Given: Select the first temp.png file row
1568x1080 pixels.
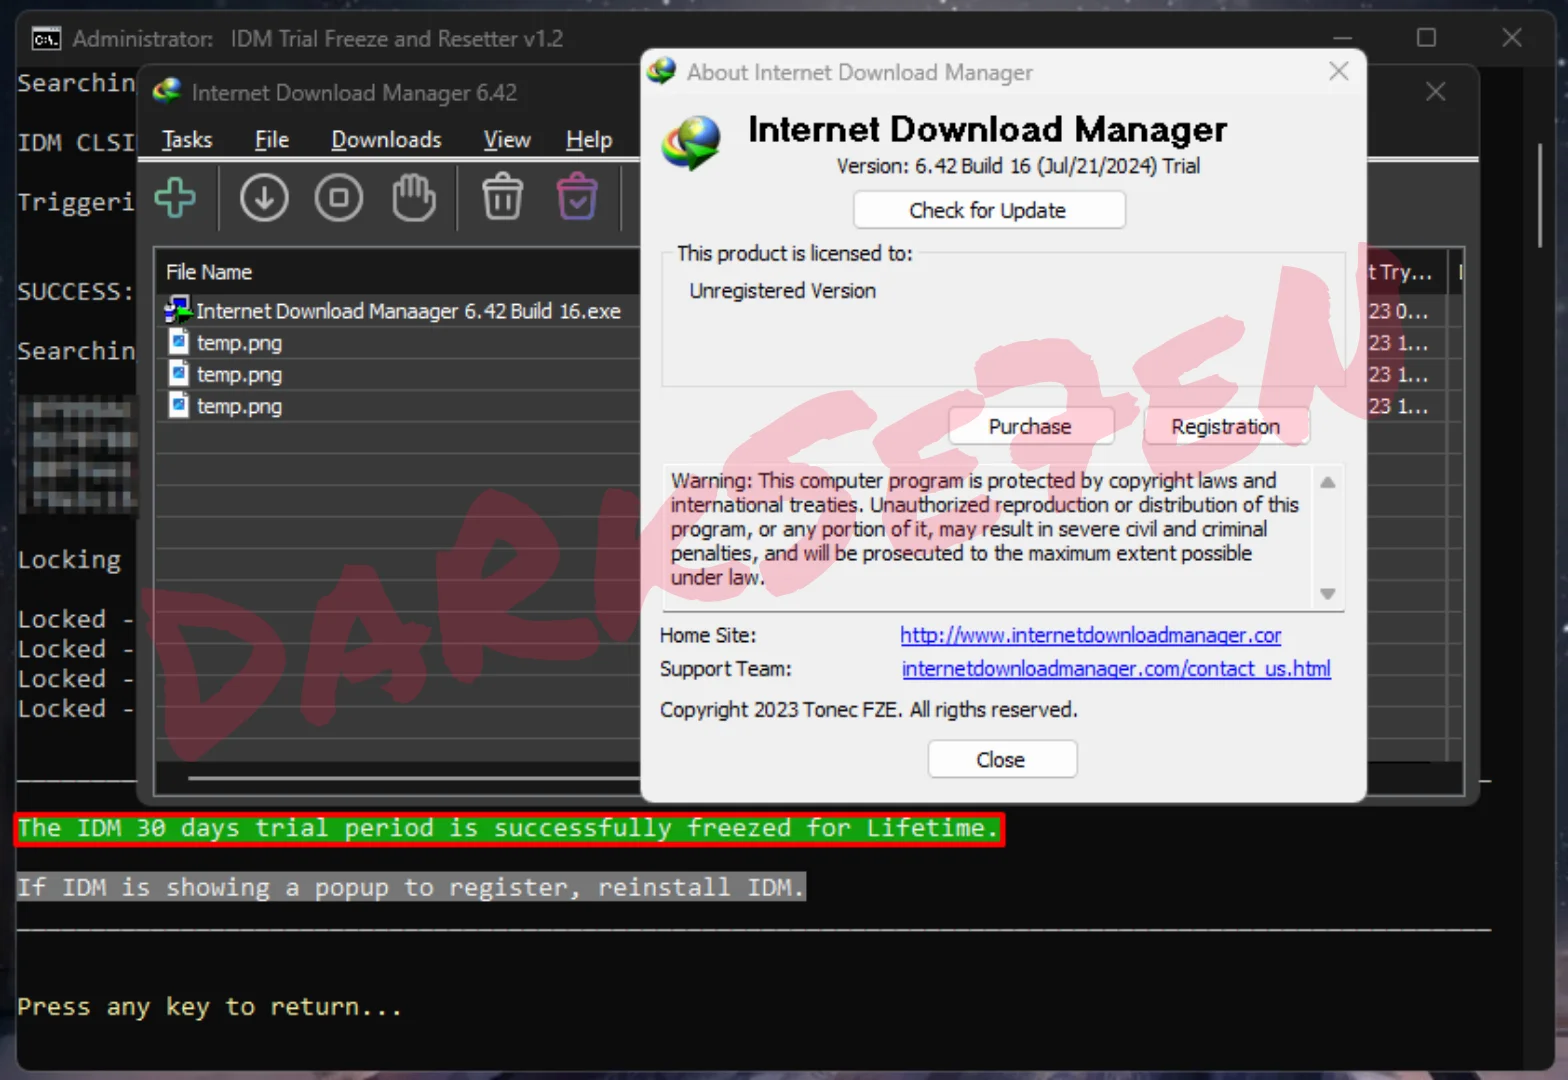Looking at the screenshot, I should click(x=398, y=343).
